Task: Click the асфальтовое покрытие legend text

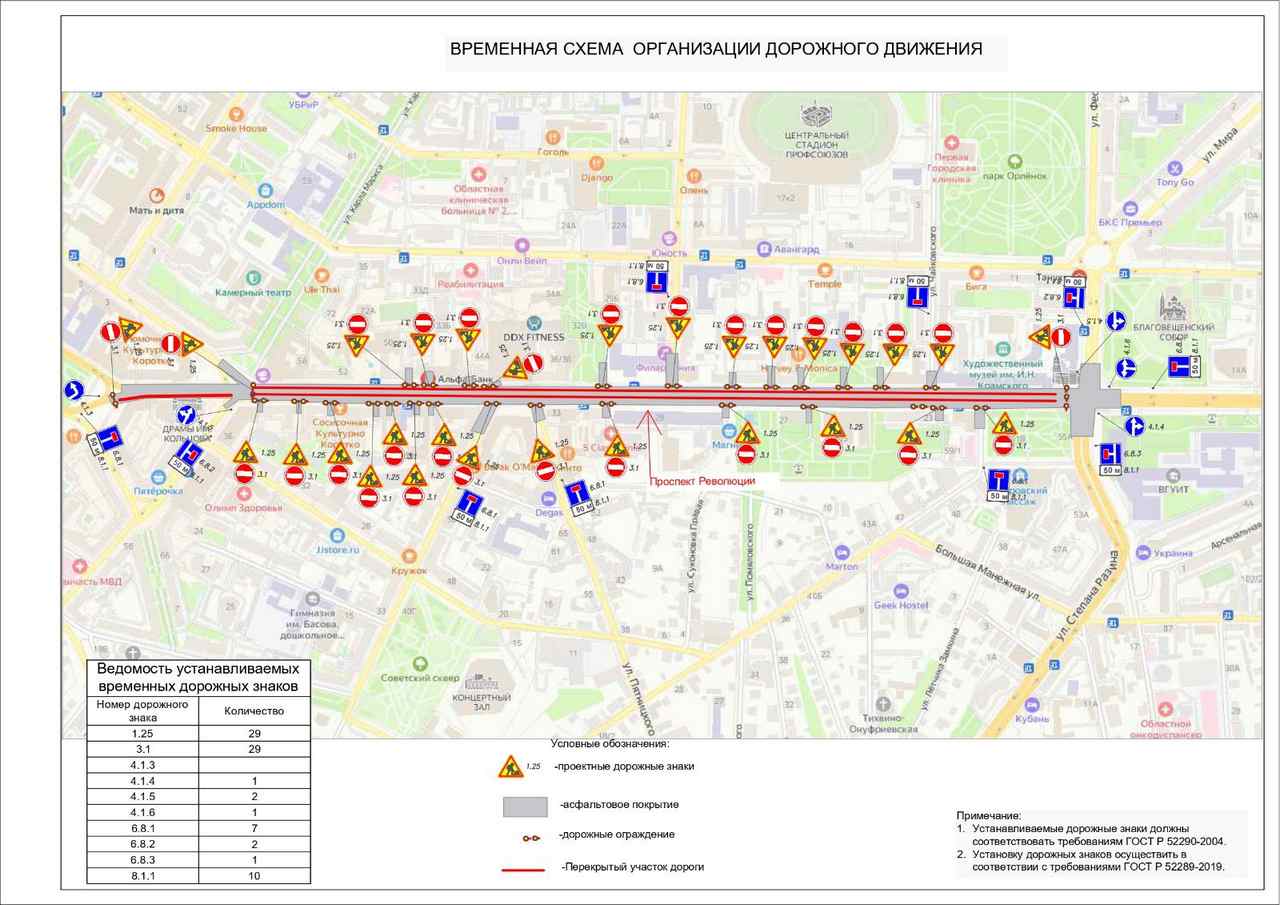Action: (x=620, y=804)
